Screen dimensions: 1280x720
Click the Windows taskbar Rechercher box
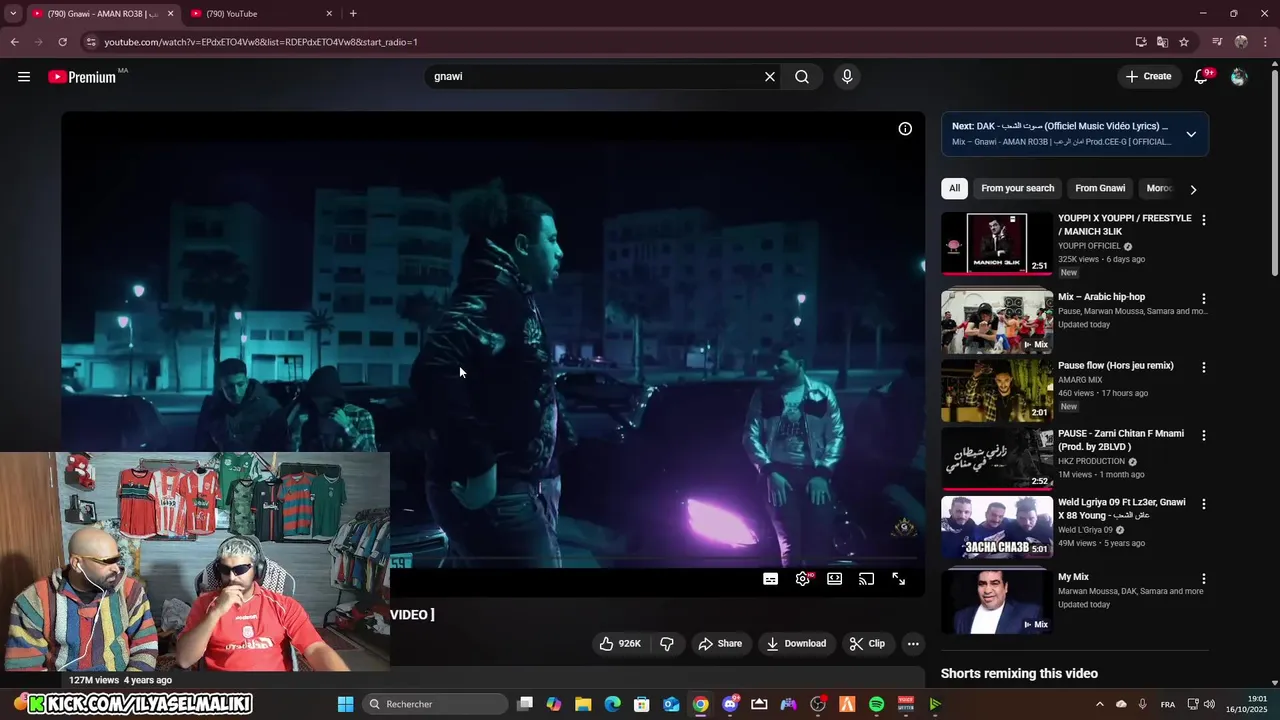[435, 704]
